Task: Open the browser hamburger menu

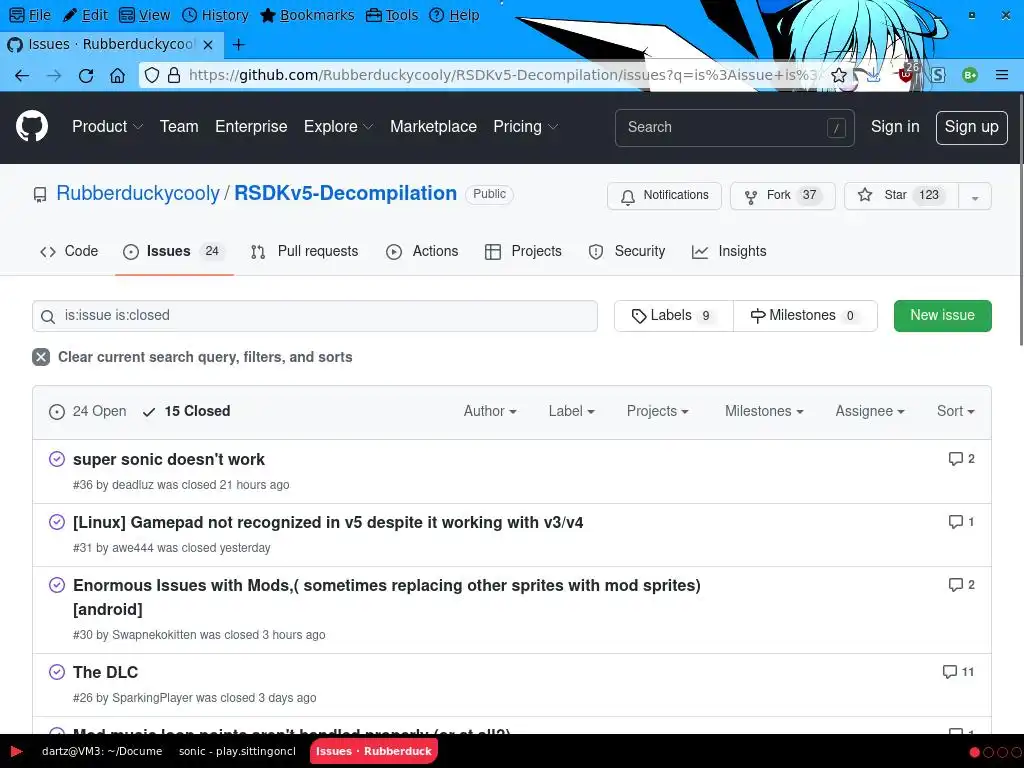Action: click(1002, 75)
